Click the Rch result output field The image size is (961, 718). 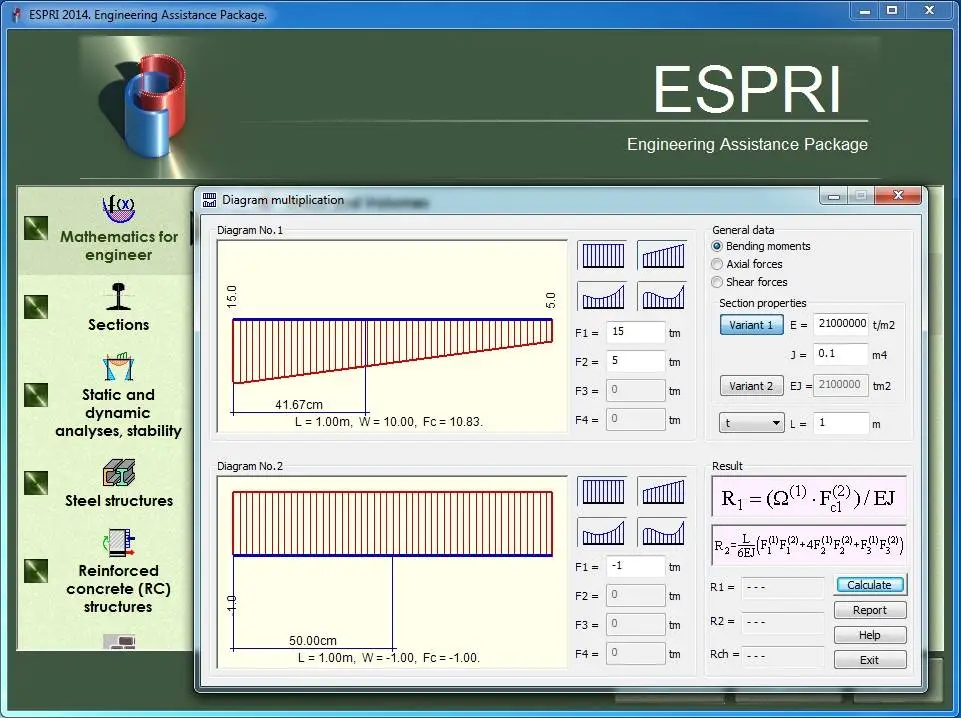(783, 656)
